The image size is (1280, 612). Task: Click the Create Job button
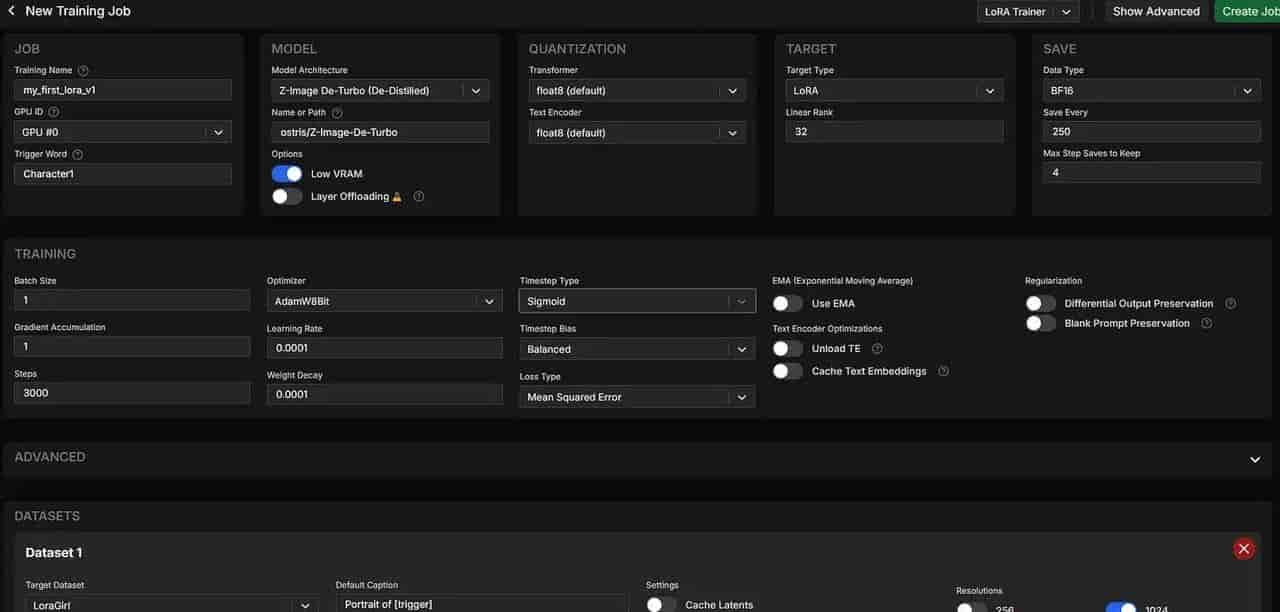(1250, 12)
